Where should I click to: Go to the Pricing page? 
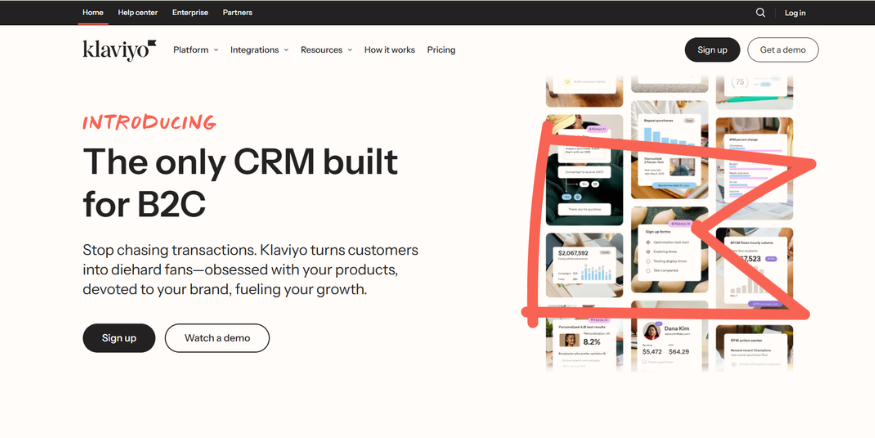[x=441, y=50]
